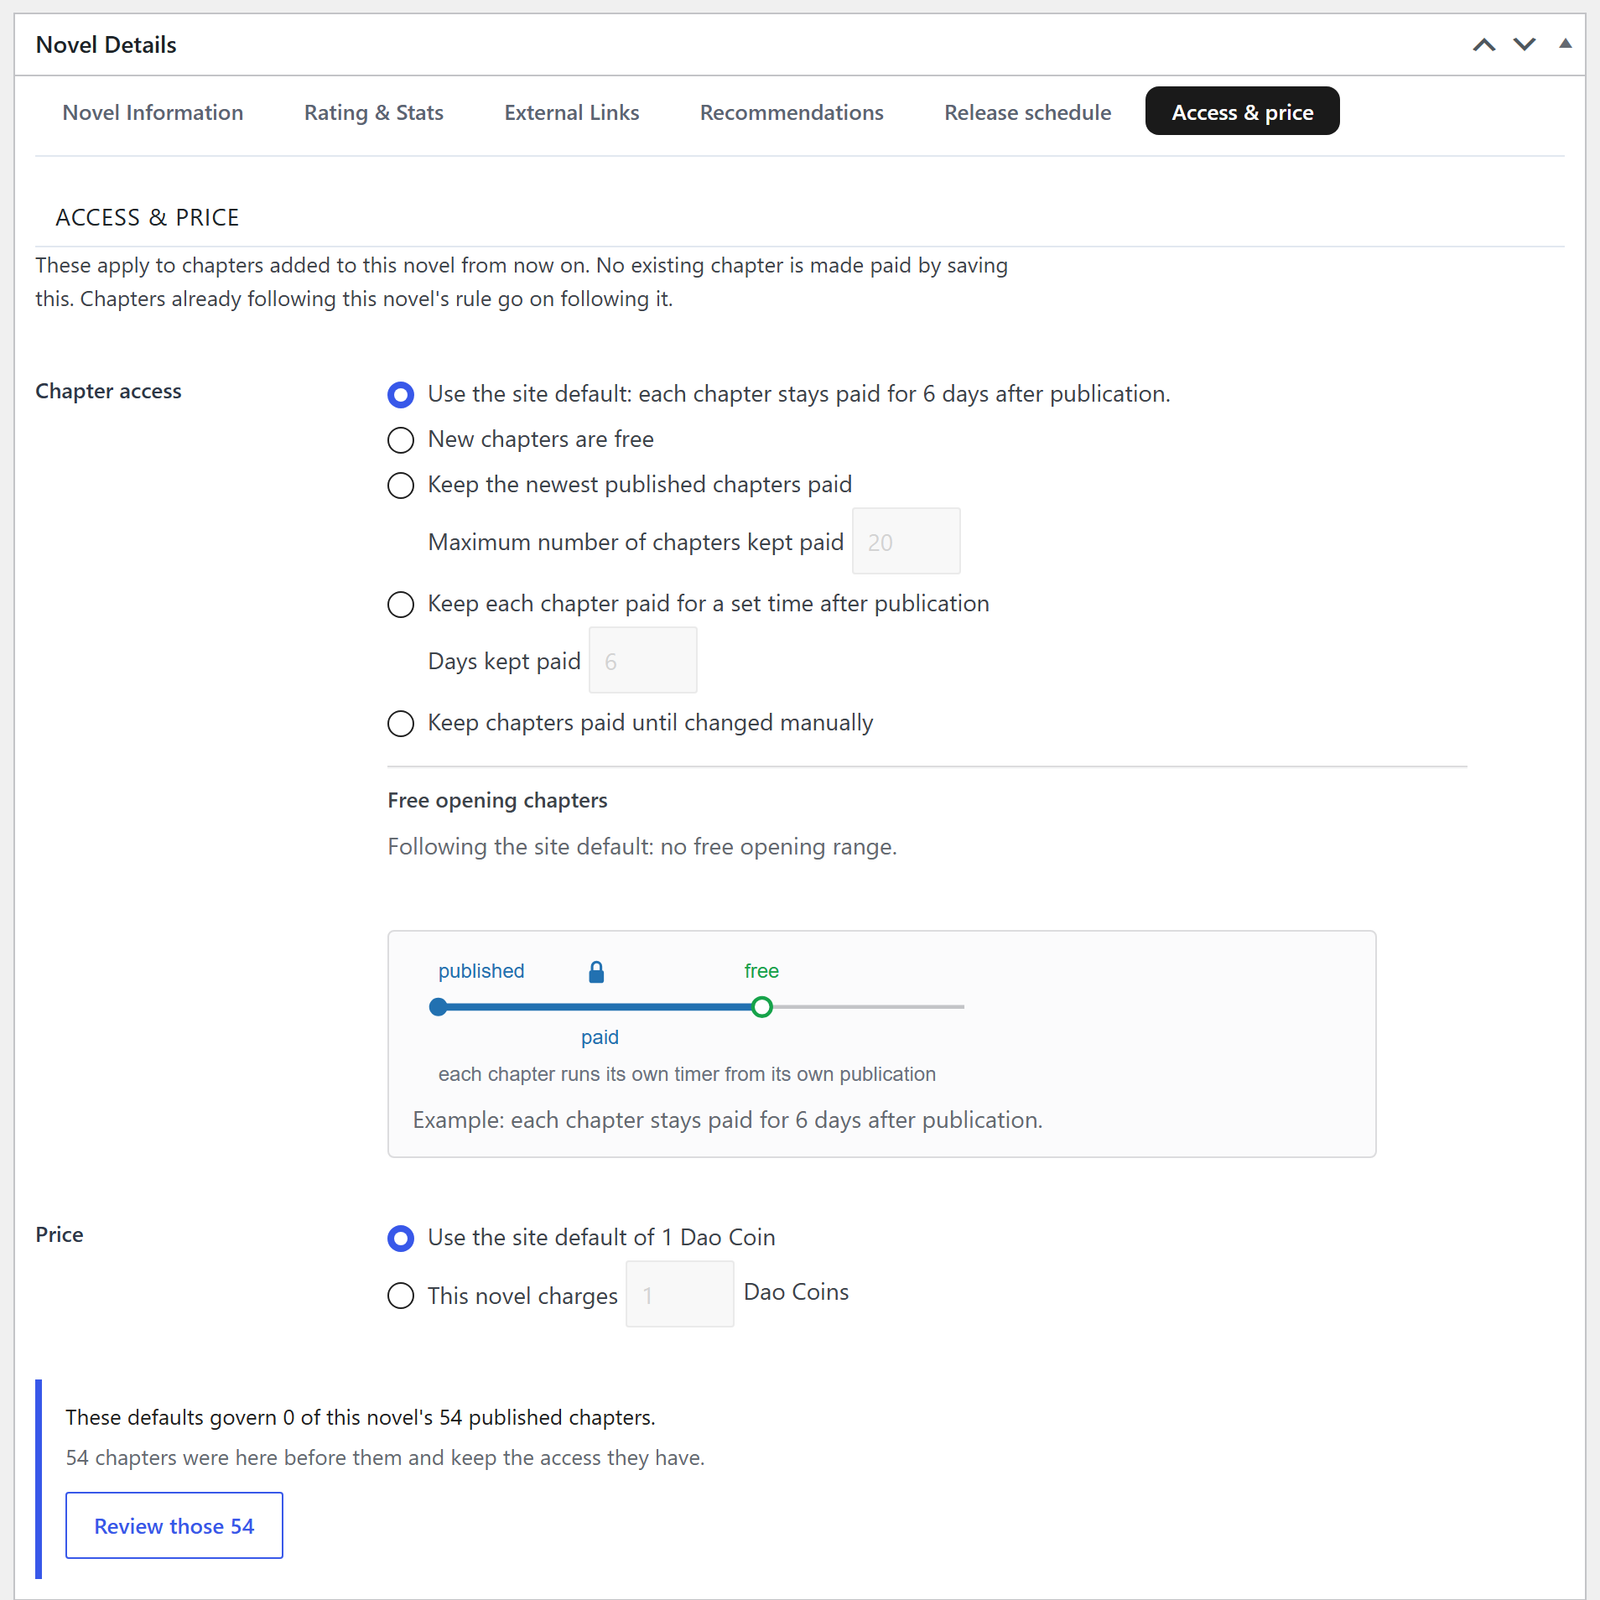
Task: Click 'each chapter runs its own timer' text
Action: [x=687, y=1074]
